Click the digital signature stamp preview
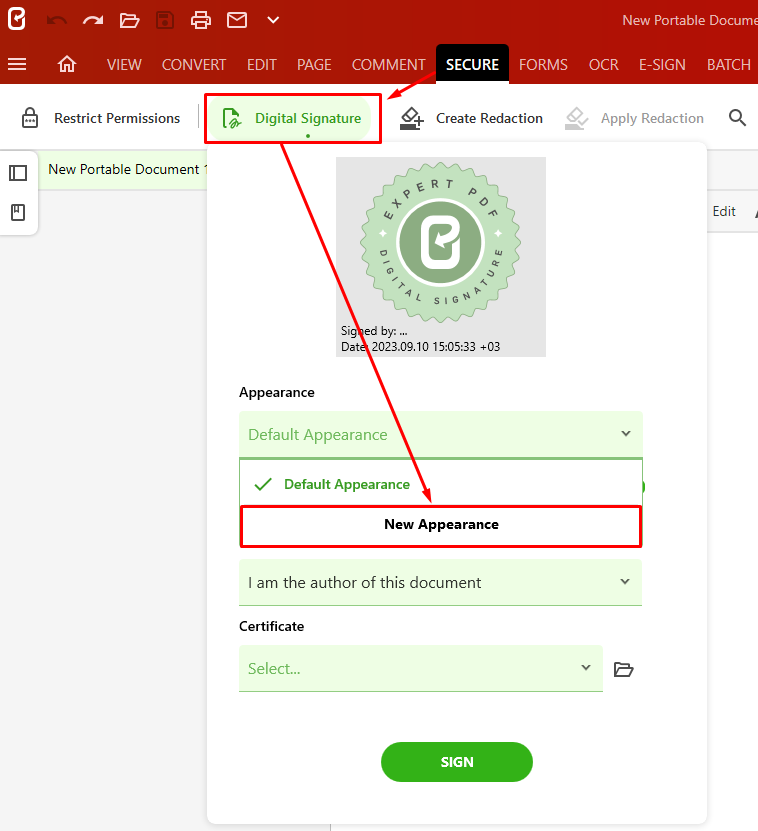758x831 pixels. [x=440, y=257]
